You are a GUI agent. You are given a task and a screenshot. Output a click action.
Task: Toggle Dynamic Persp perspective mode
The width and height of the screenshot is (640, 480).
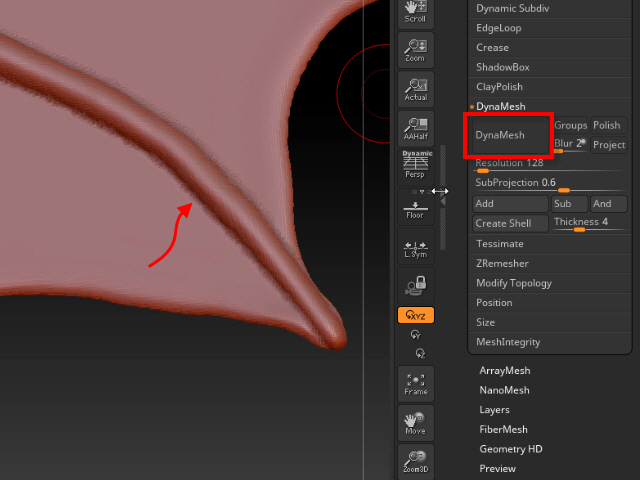pyautogui.click(x=415, y=164)
